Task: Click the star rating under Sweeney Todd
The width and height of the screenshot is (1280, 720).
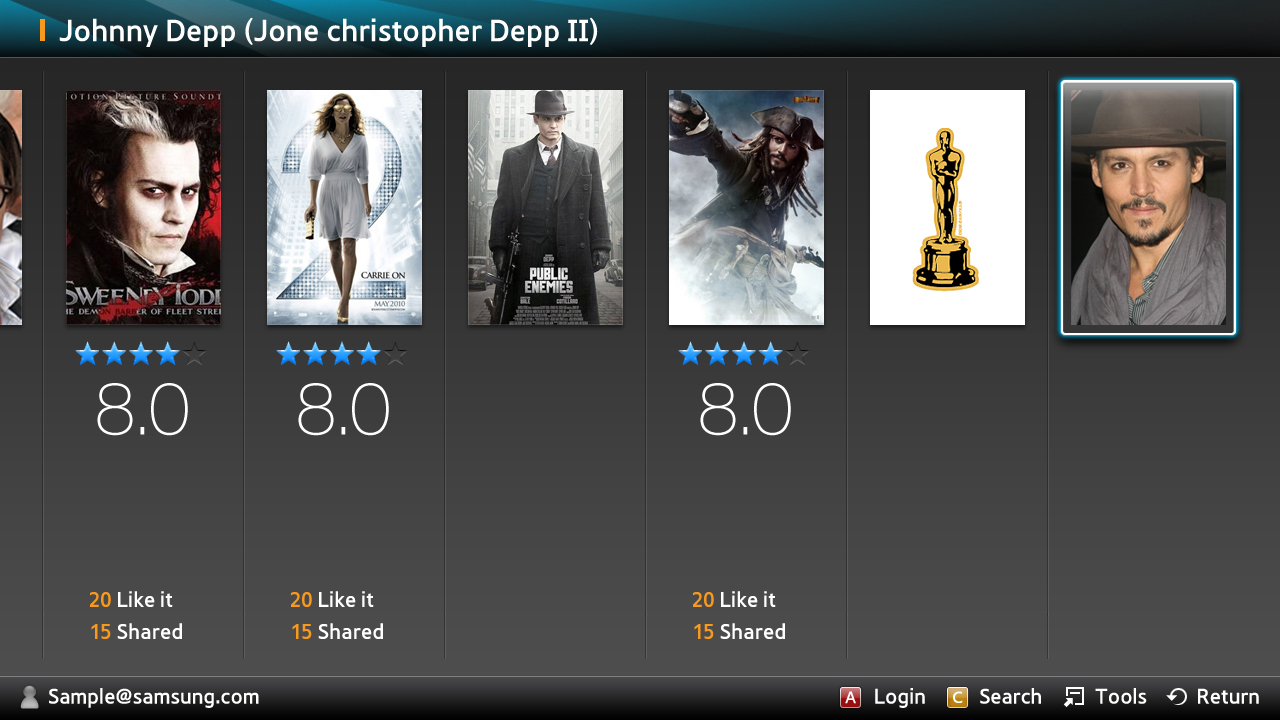Action: (141, 353)
